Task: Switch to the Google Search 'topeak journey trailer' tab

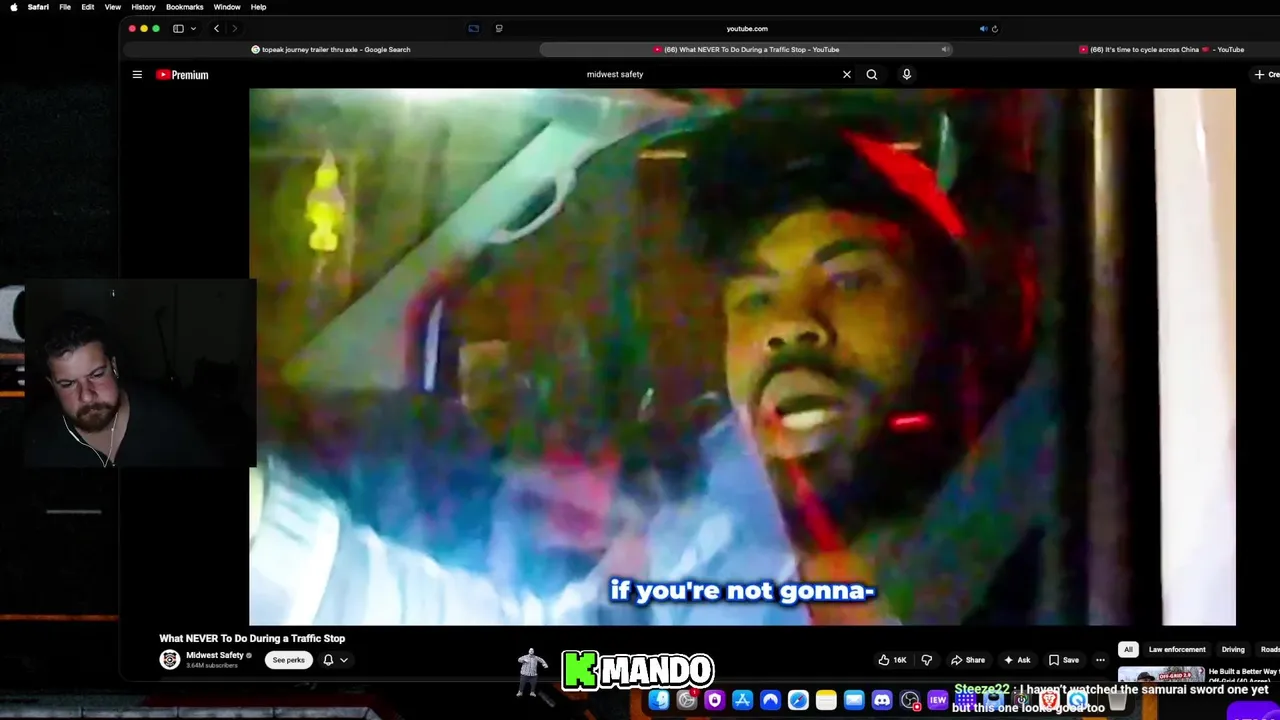Action: (330, 49)
